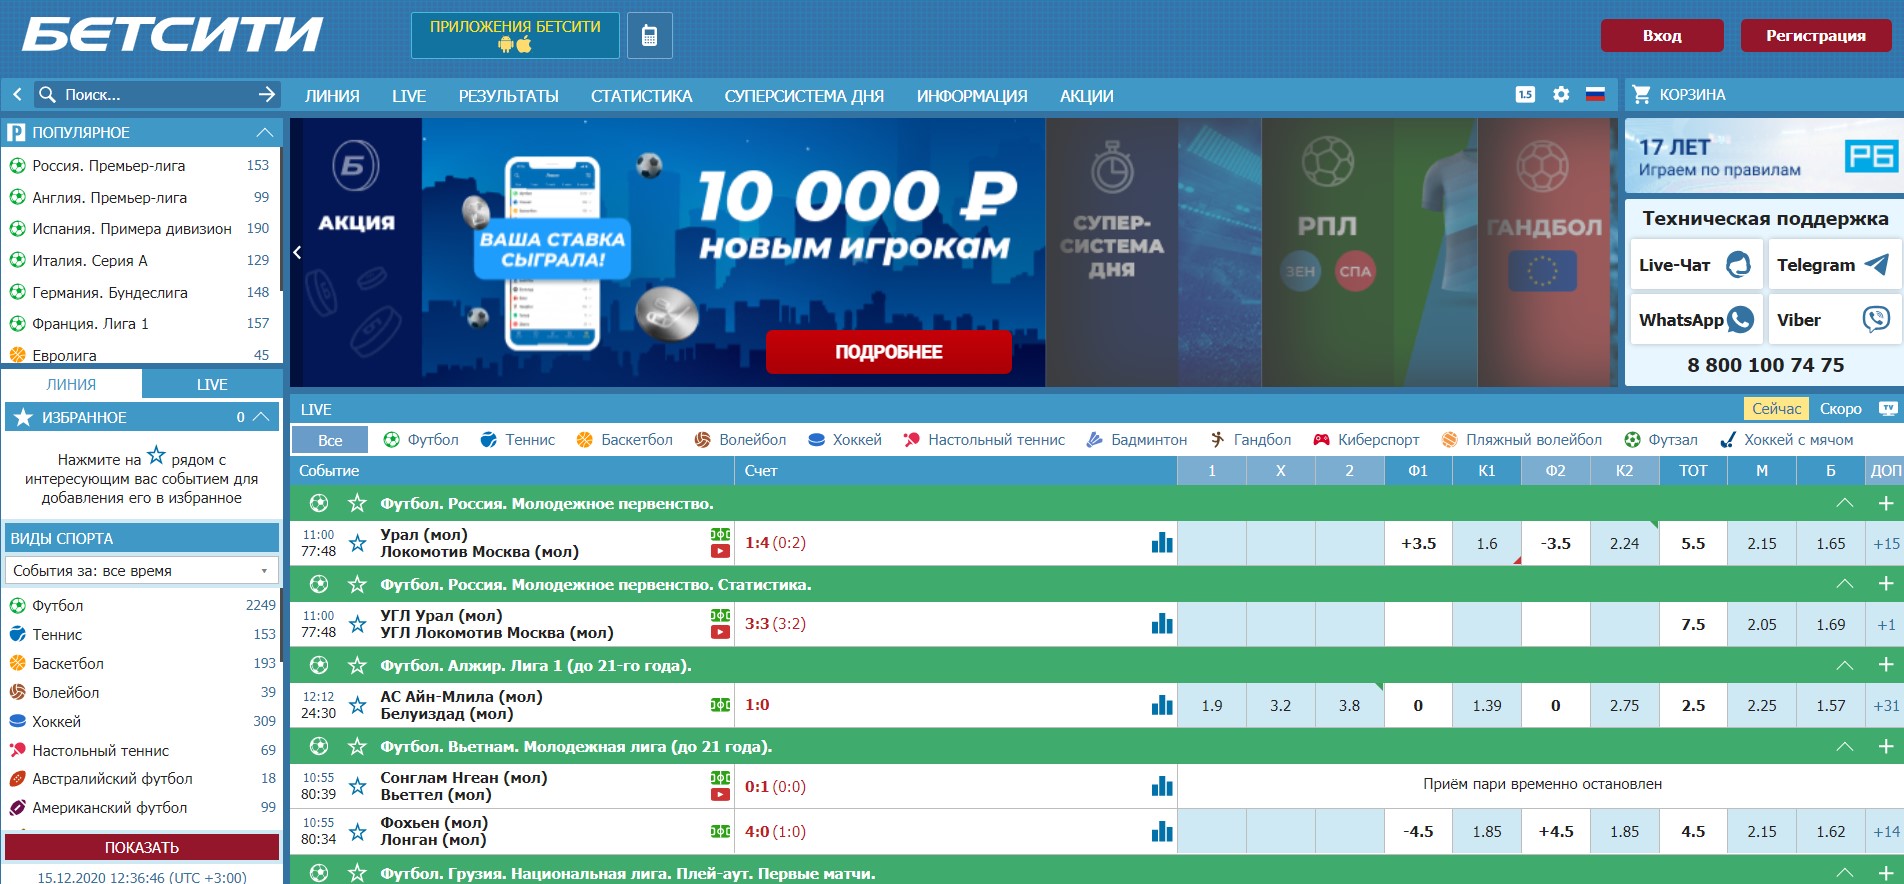Expand plus for Молодежное первенство Статистика section

(1886, 584)
